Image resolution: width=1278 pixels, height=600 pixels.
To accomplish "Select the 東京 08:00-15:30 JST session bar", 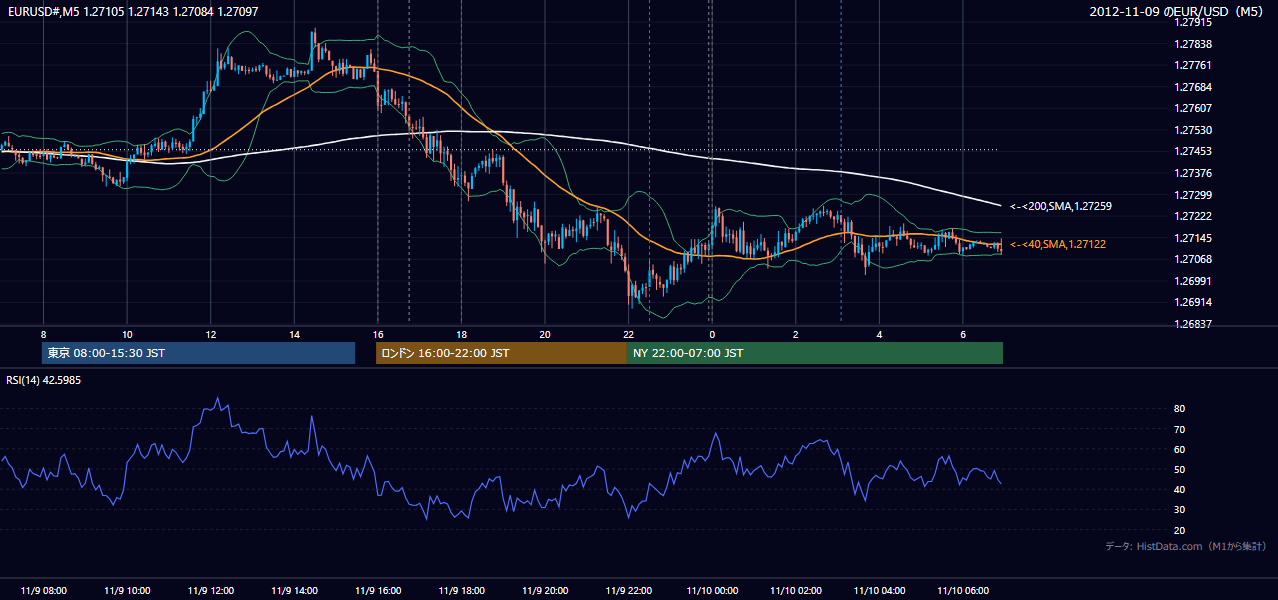I will [x=198, y=353].
